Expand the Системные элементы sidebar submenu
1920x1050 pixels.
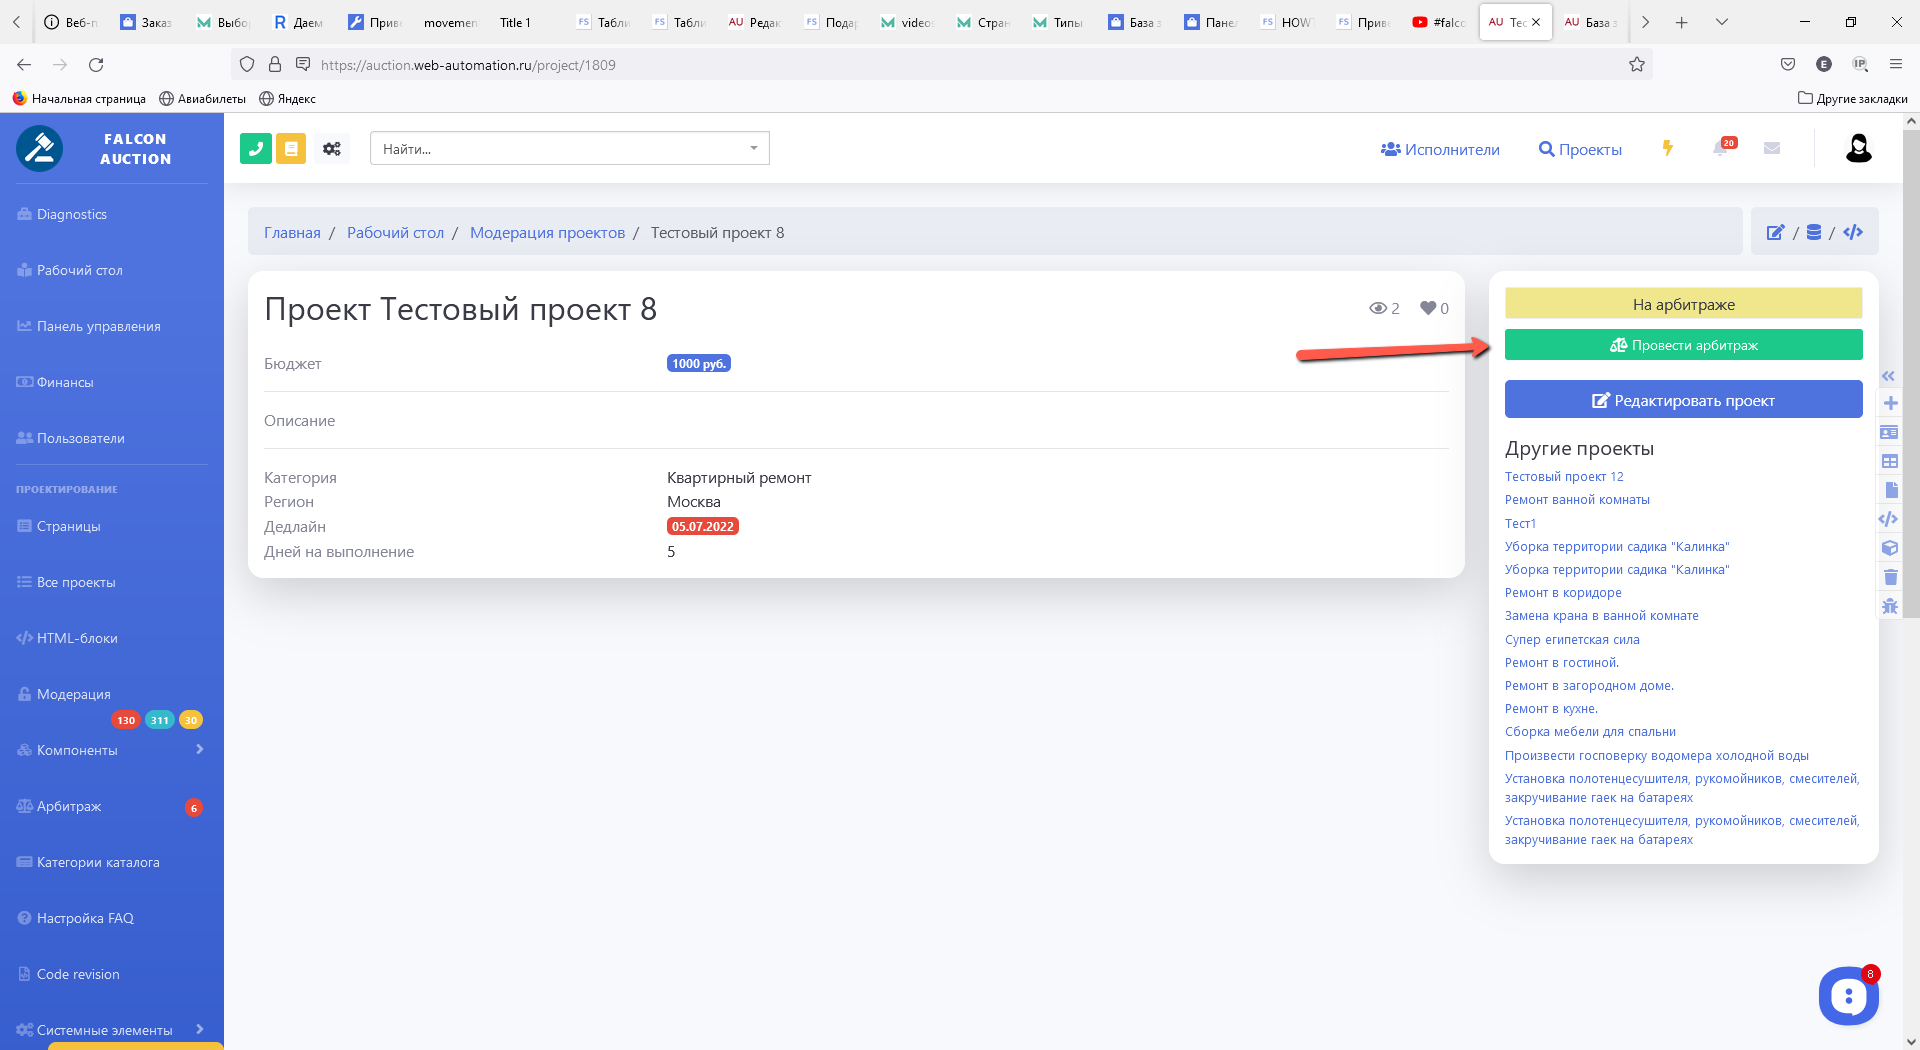(199, 1029)
